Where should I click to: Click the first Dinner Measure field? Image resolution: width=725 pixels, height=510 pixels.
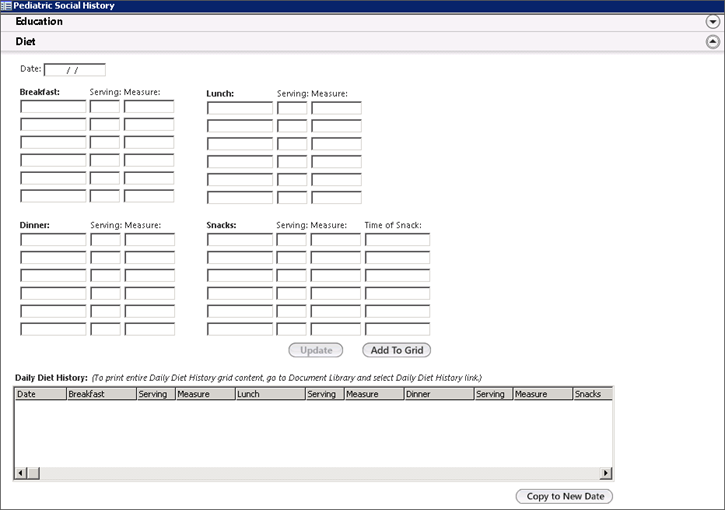point(149,240)
